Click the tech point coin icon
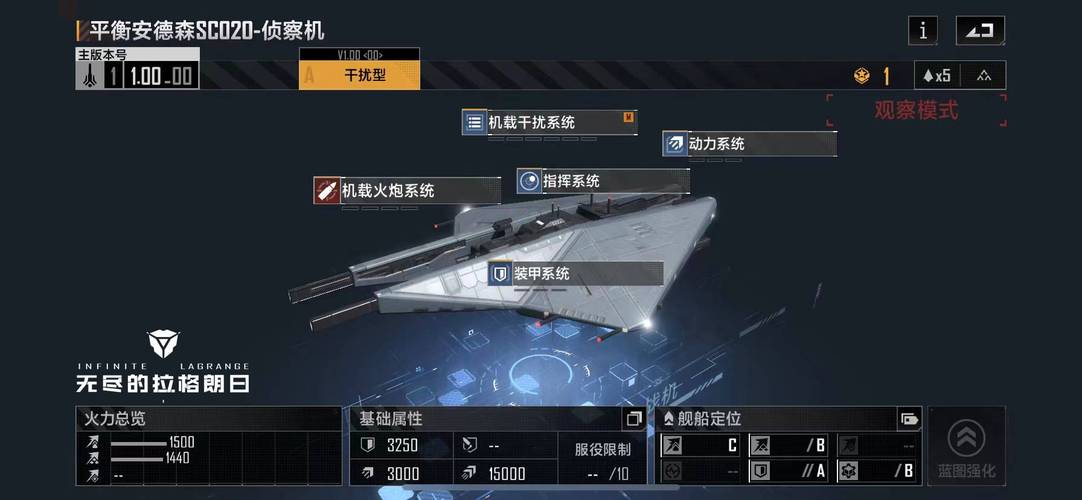 click(x=862, y=76)
